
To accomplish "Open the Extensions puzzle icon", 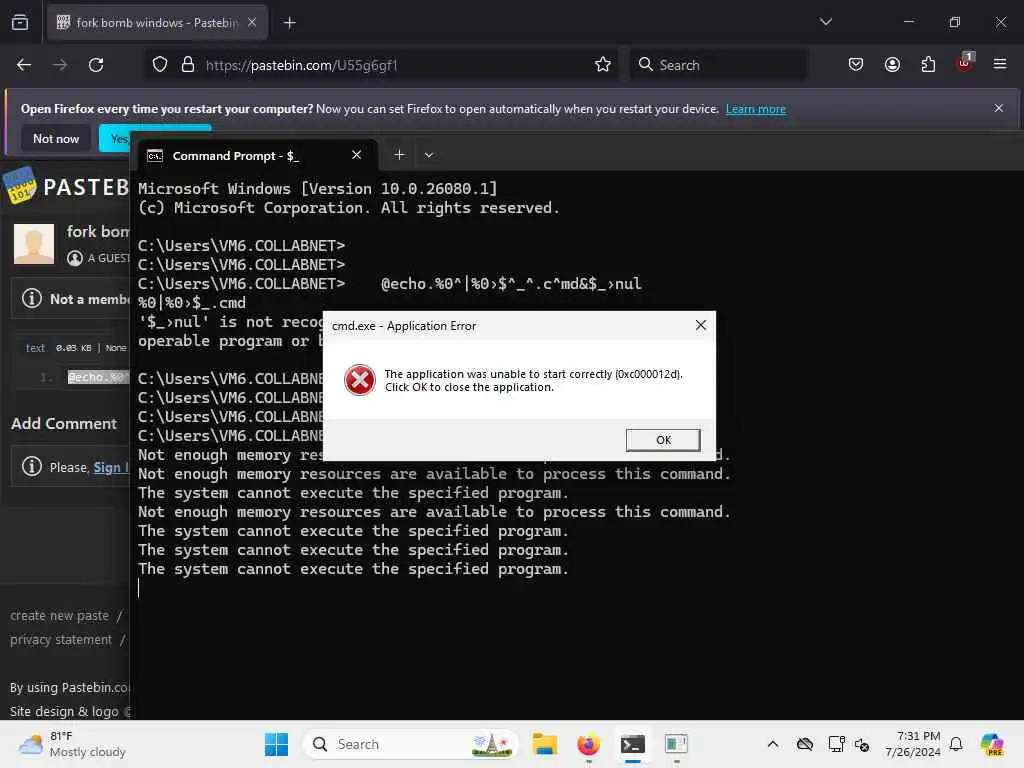I will coord(928,65).
